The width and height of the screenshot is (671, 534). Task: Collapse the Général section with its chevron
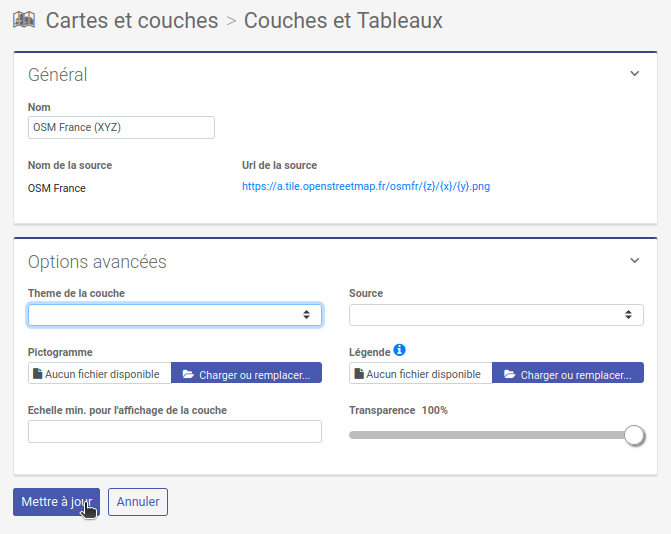point(634,74)
